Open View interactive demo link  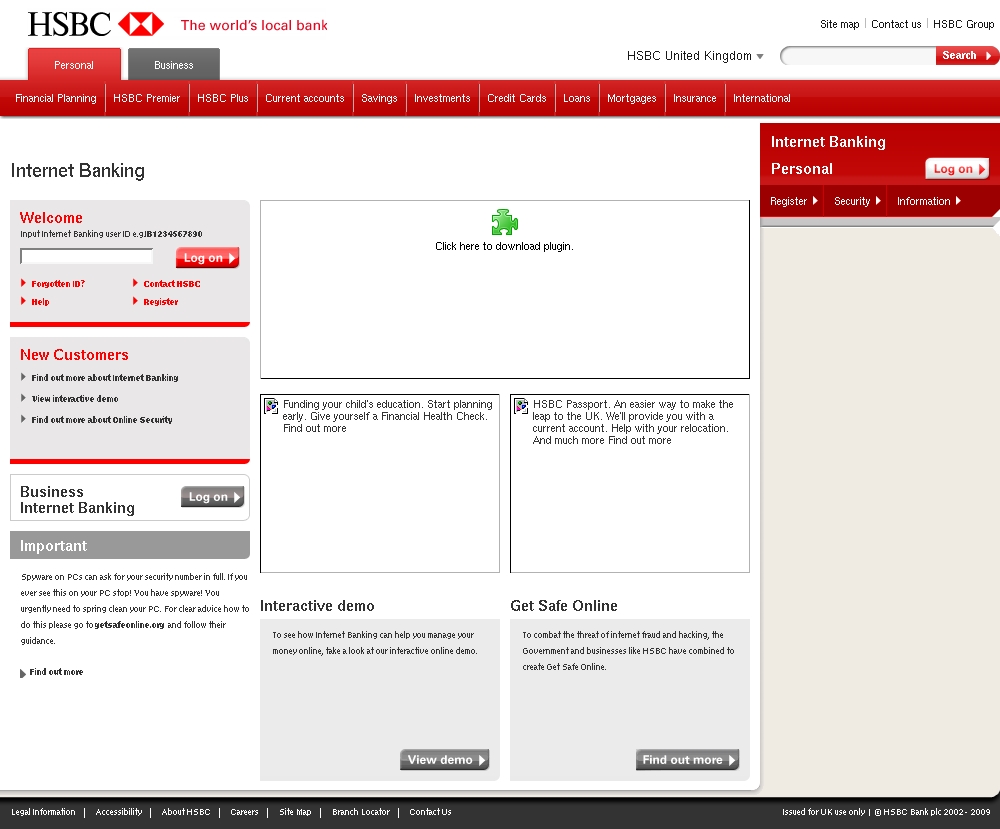75,399
